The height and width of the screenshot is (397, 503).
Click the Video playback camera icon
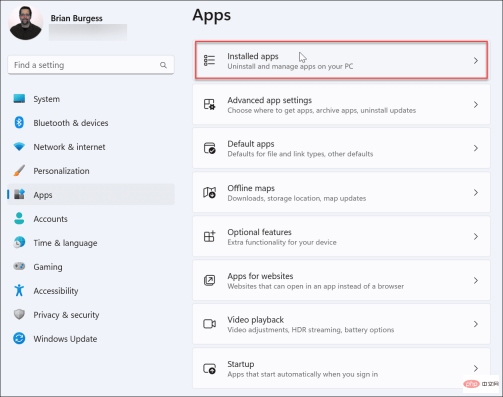209,324
